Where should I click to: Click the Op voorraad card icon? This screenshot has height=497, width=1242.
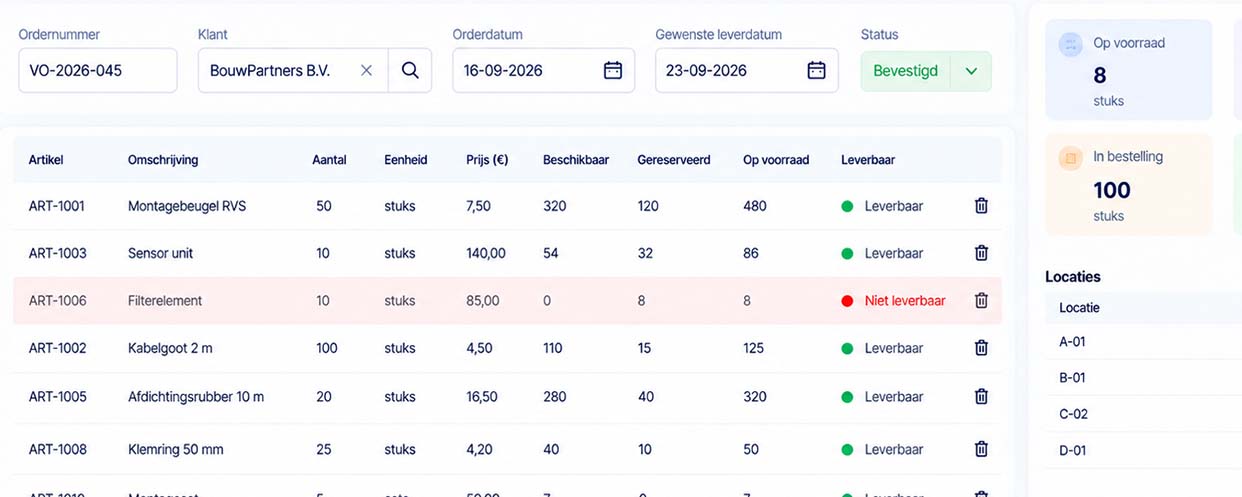tap(1070, 45)
